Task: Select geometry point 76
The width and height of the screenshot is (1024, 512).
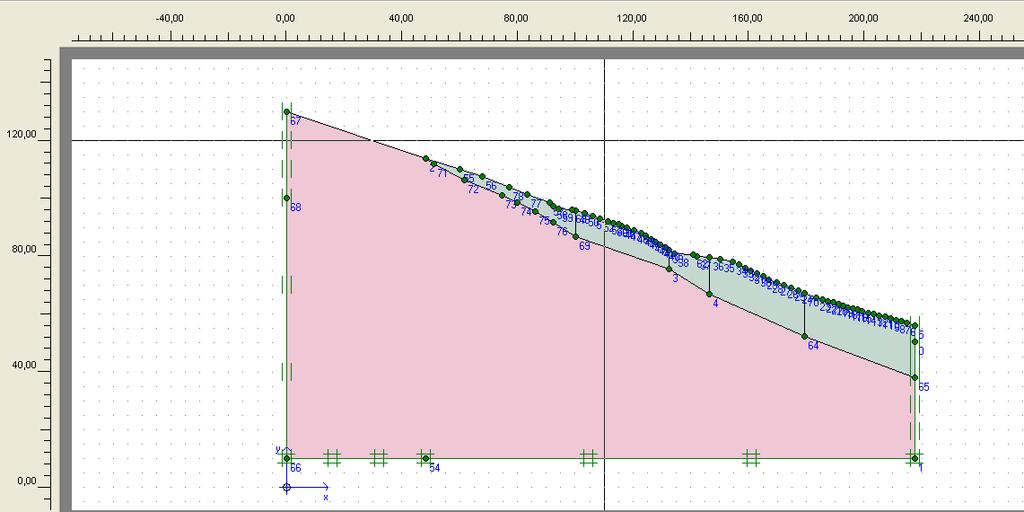Action: pyautogui.click(x=553, y=222)
